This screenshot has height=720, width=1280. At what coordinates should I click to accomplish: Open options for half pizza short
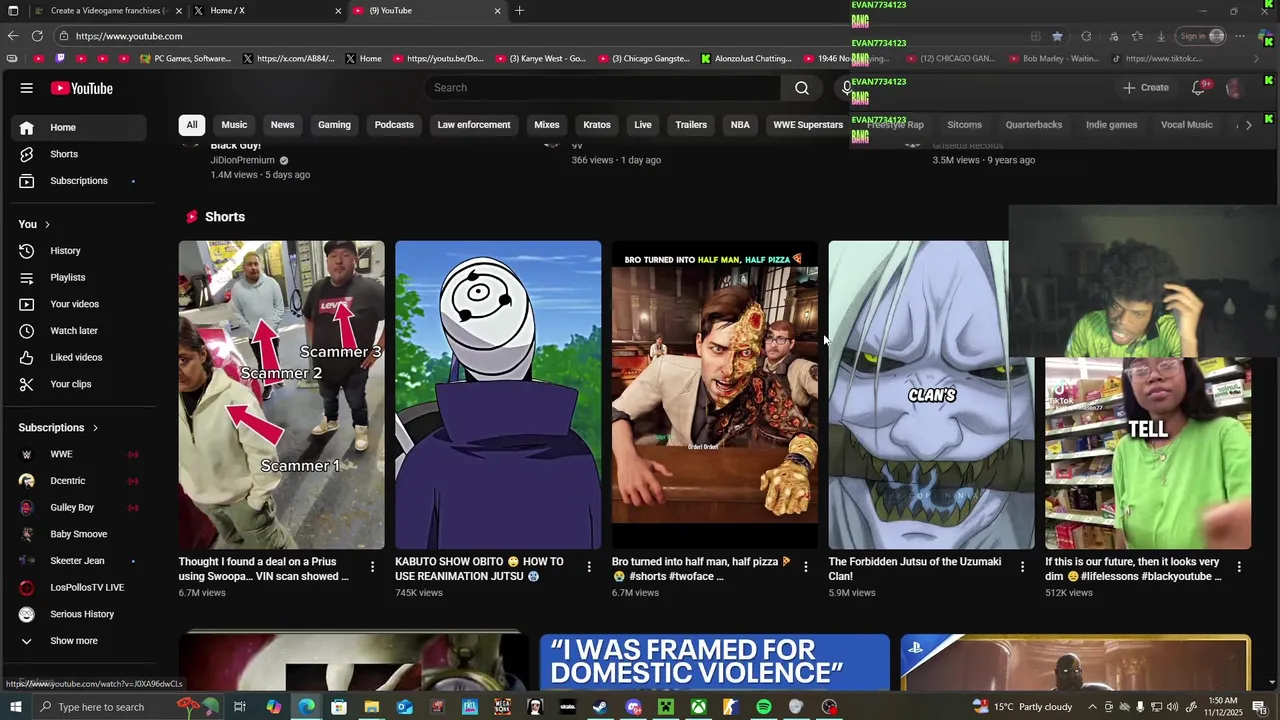pos(805,567)
